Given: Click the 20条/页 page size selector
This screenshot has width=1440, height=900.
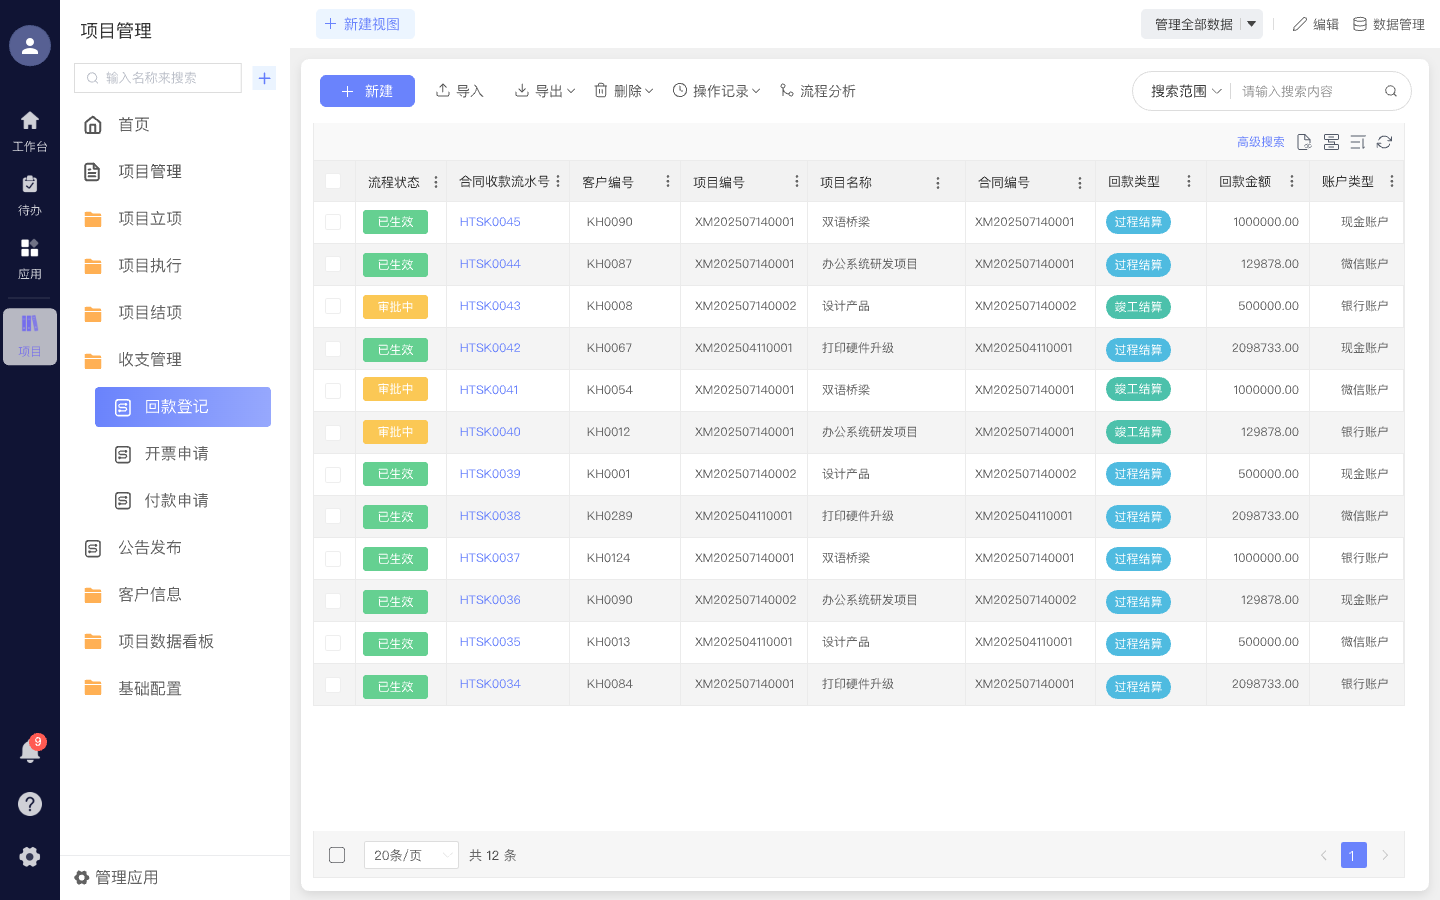Looking at the screenshot, I should (x=410, y=855).
